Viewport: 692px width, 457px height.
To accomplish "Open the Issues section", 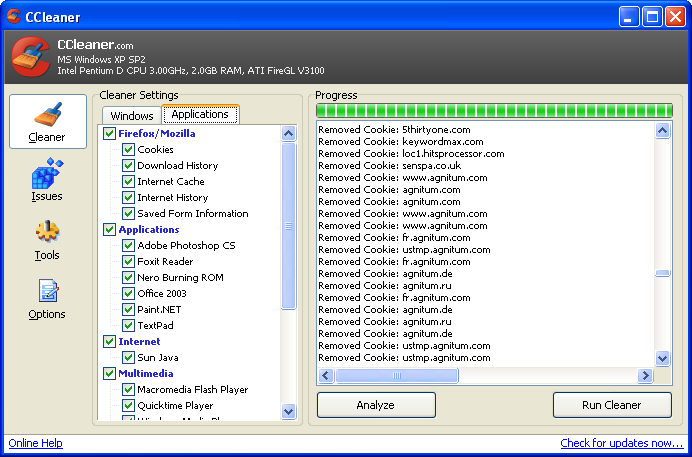I will pos(47,180).
